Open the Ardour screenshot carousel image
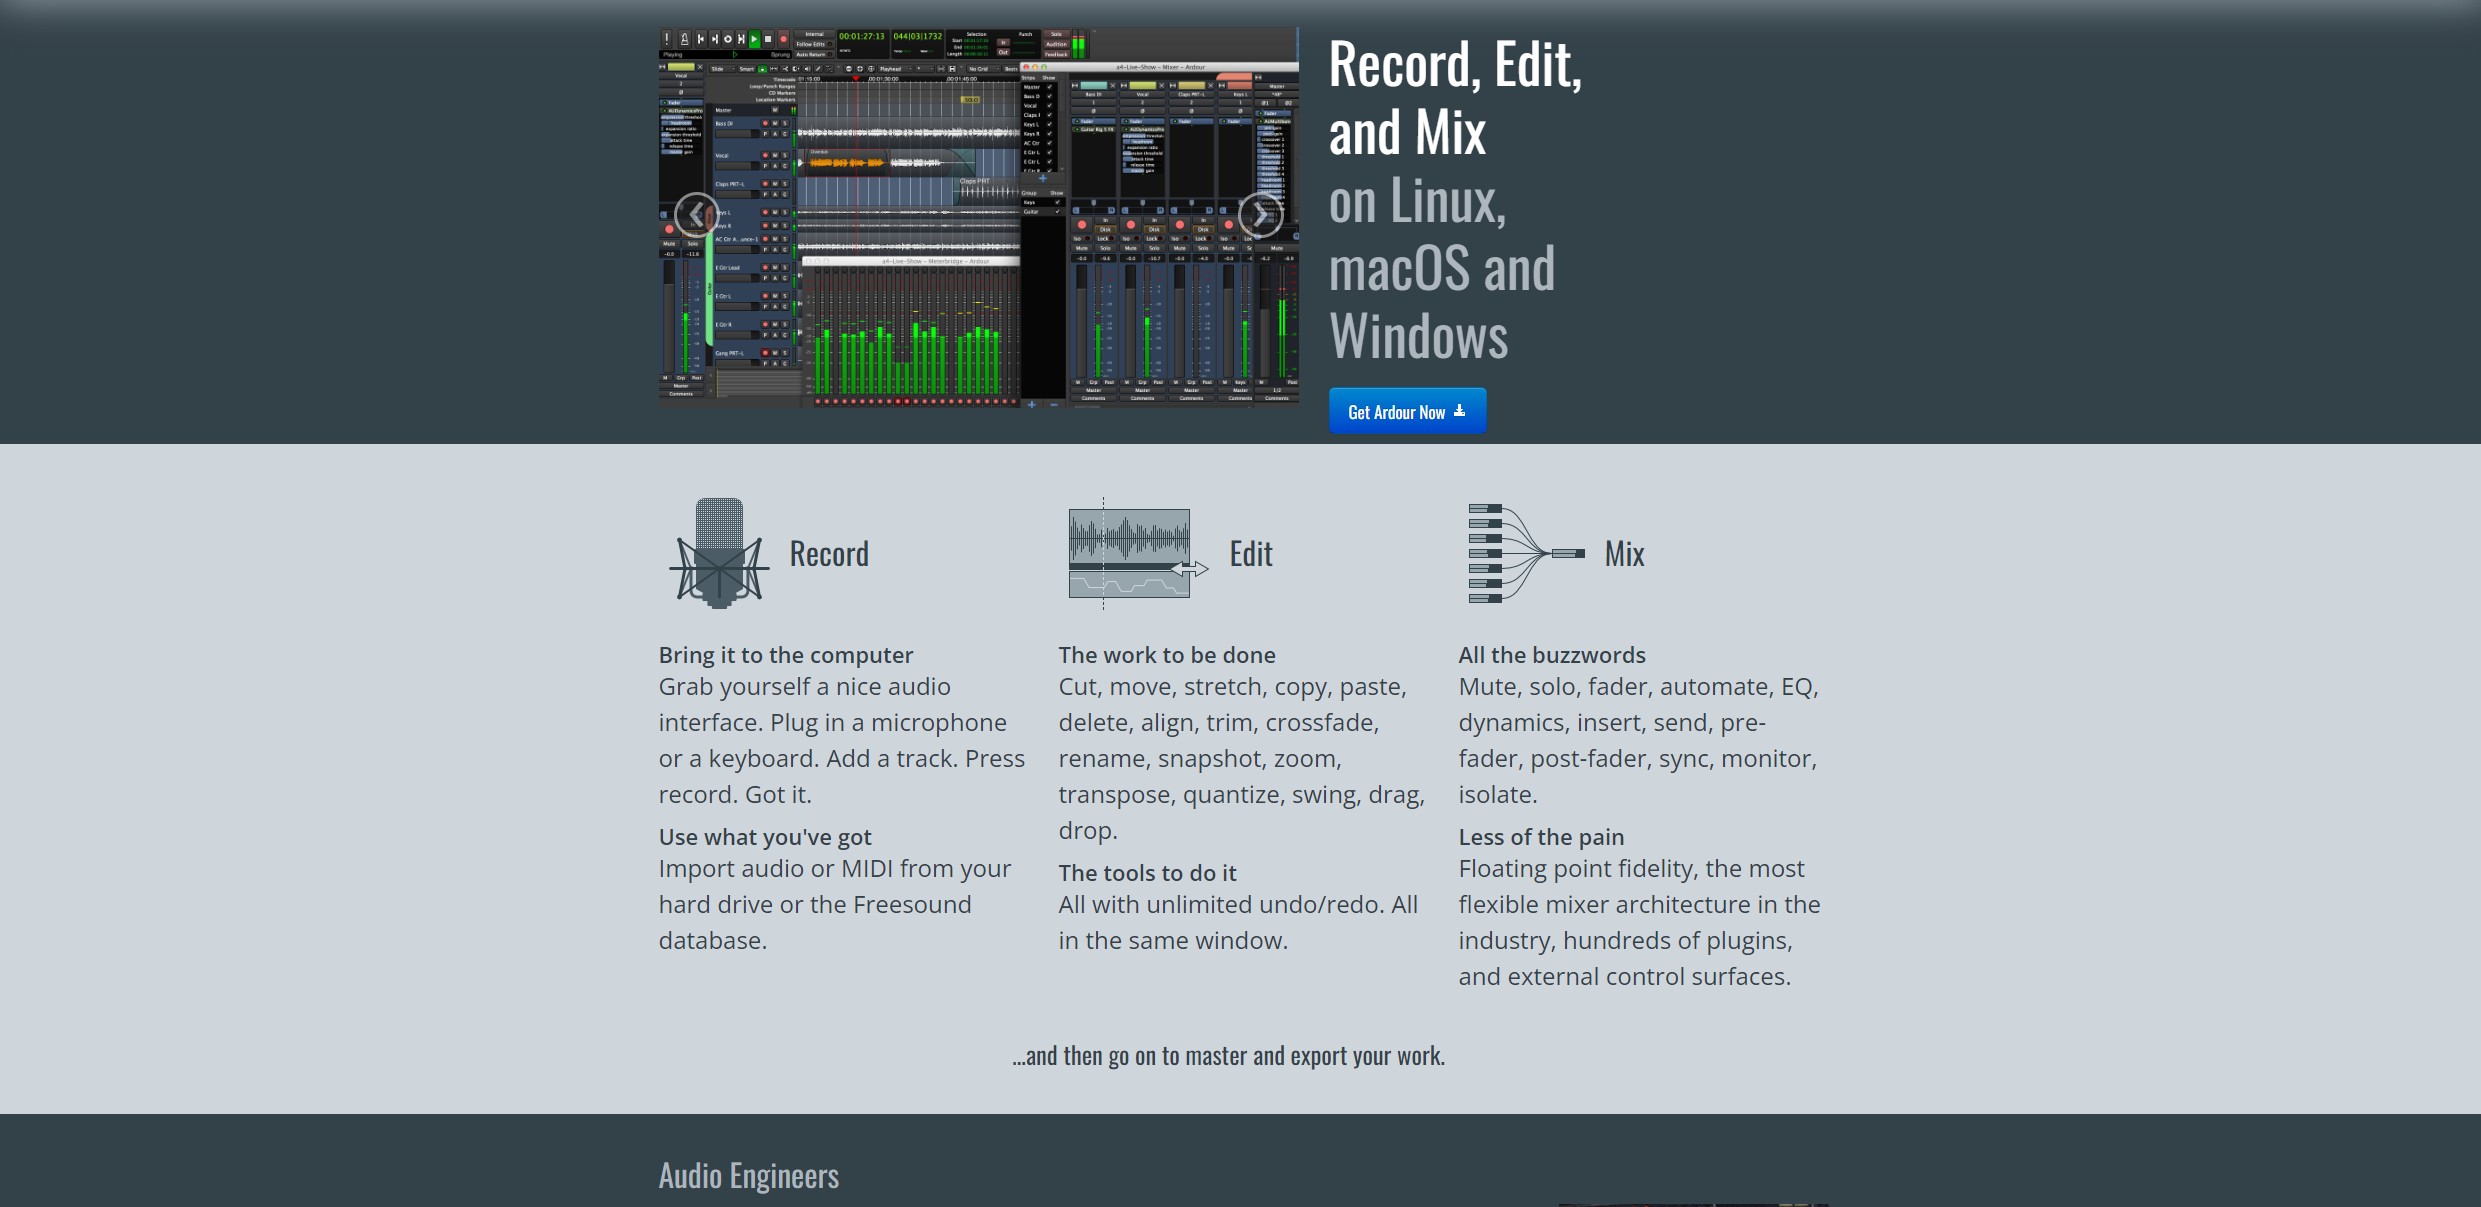 tap(979, 217)
